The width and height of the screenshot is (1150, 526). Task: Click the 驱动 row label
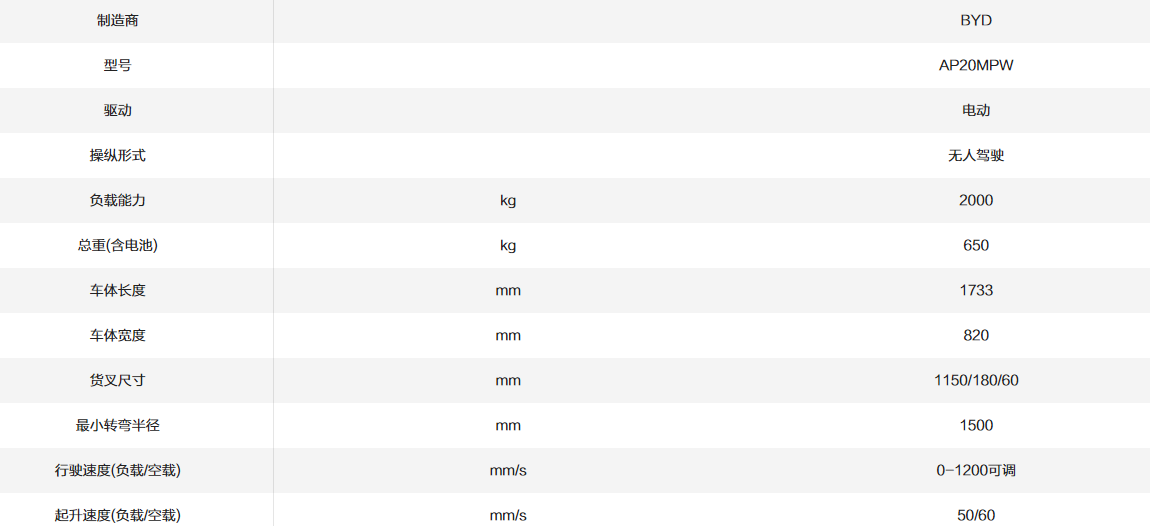(x=117, y=110)
